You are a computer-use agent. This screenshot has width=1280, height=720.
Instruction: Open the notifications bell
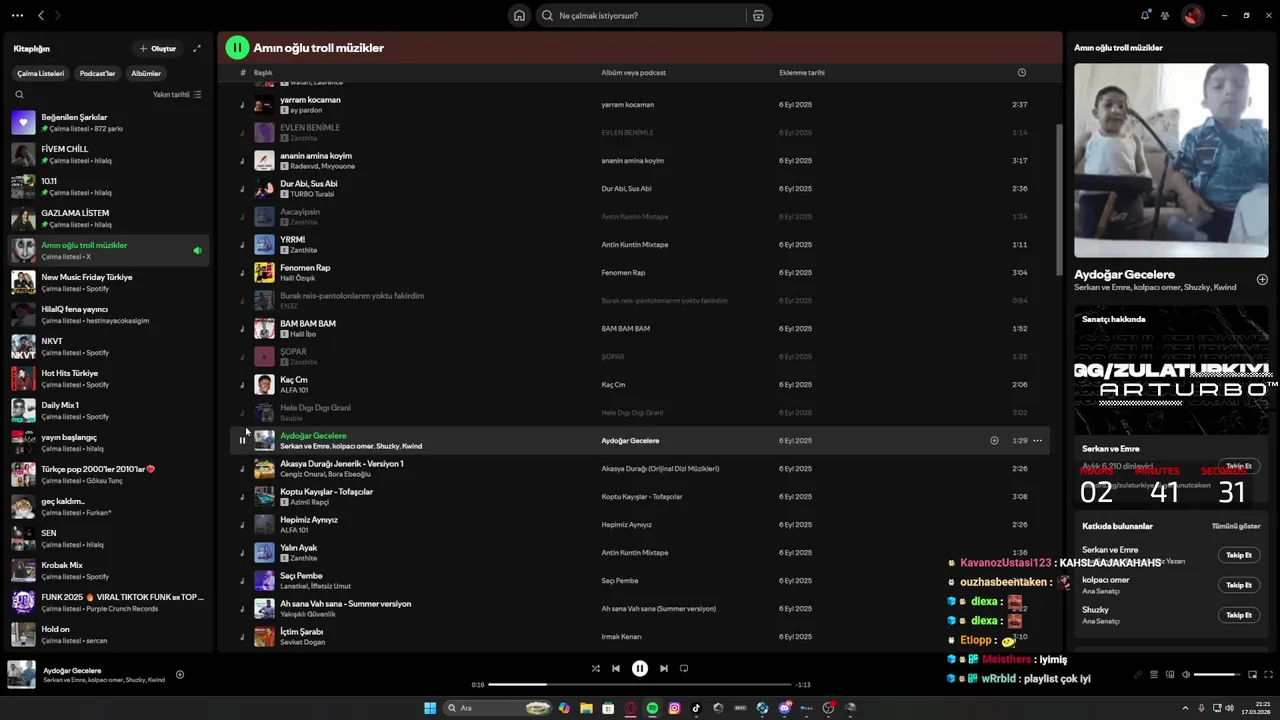pos(1145,15)
